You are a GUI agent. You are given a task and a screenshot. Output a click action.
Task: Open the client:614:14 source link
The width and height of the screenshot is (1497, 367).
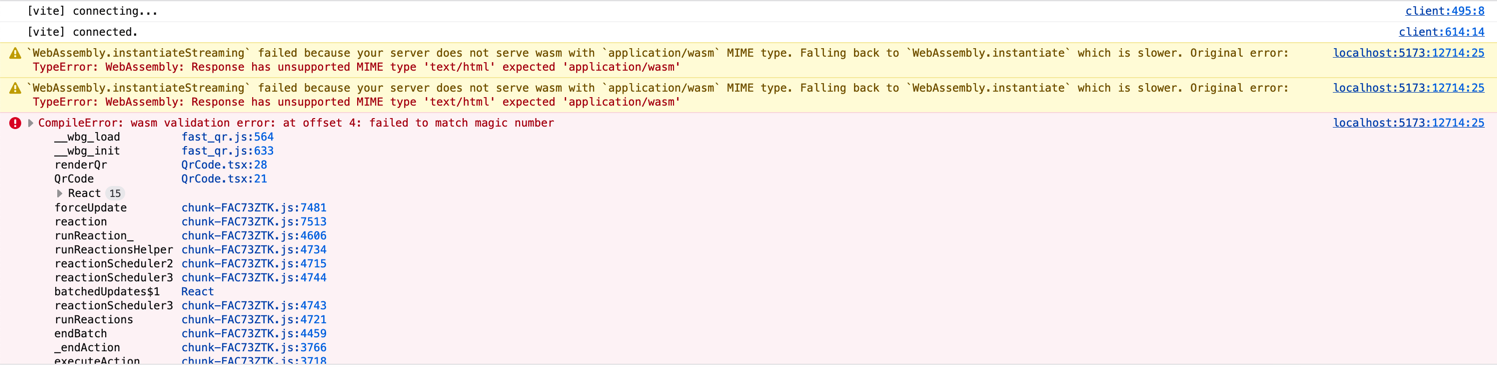(x=1441, y=32)
